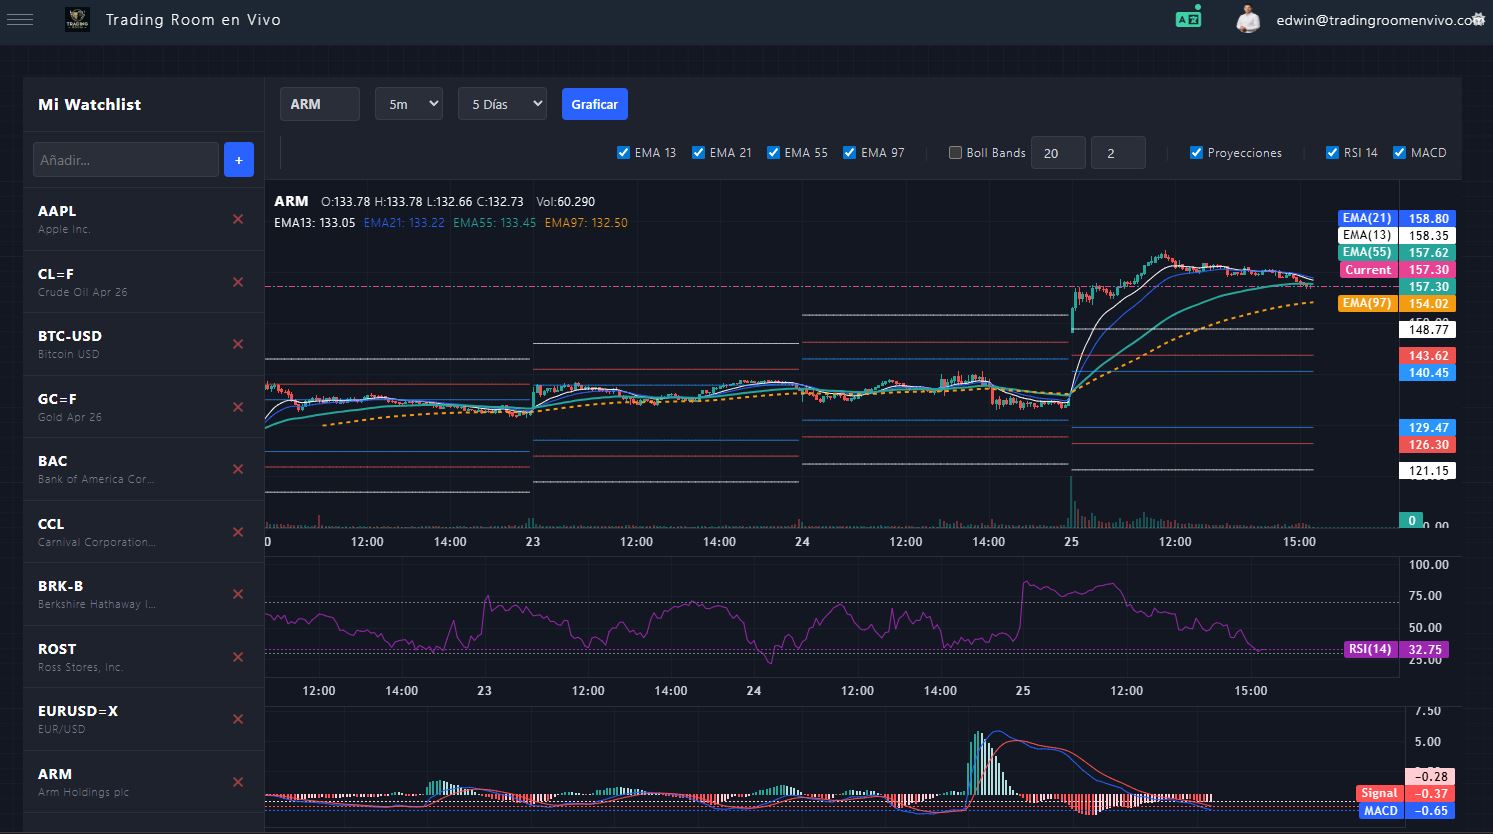Enable the Boll Bands checkbox
This screenshot has width=1493, height=834.
[x=955, y=153]
